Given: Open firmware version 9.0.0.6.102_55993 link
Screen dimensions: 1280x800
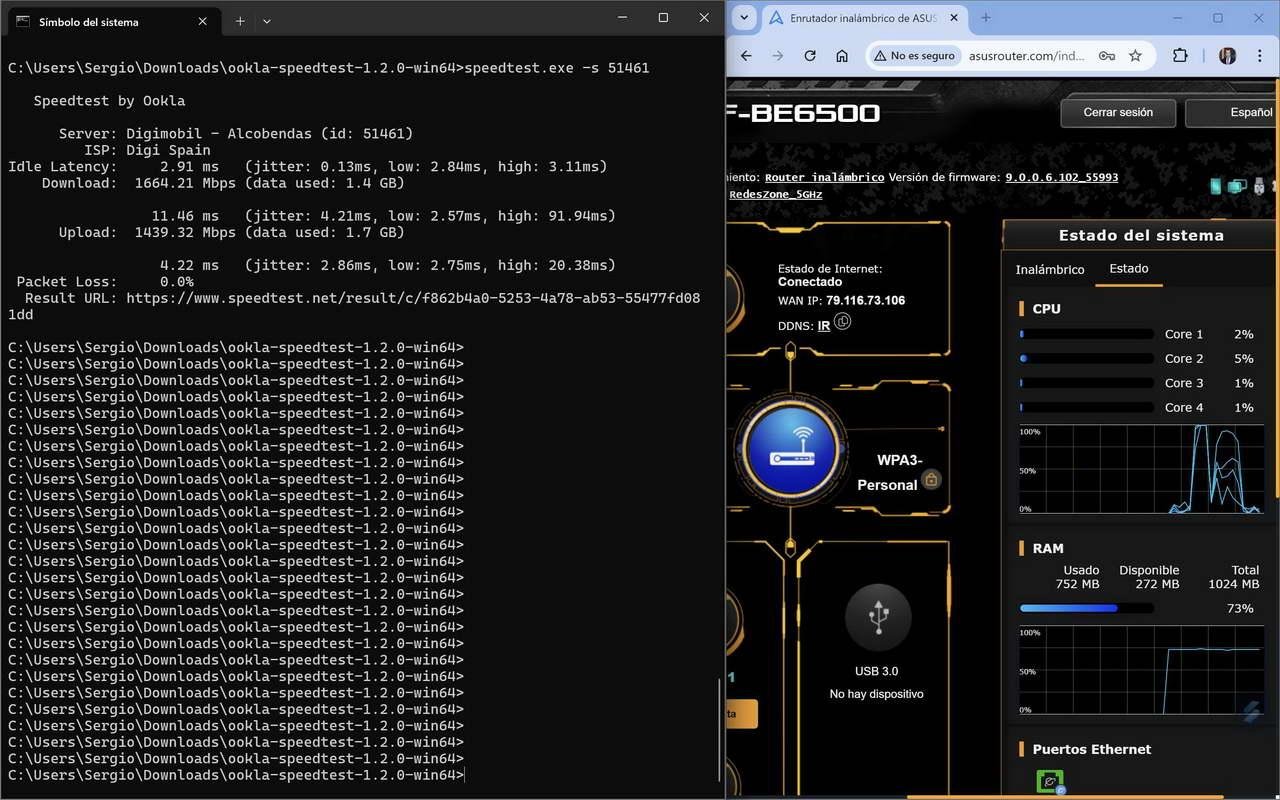Looking at the screenshot, I should point(1061,177).
